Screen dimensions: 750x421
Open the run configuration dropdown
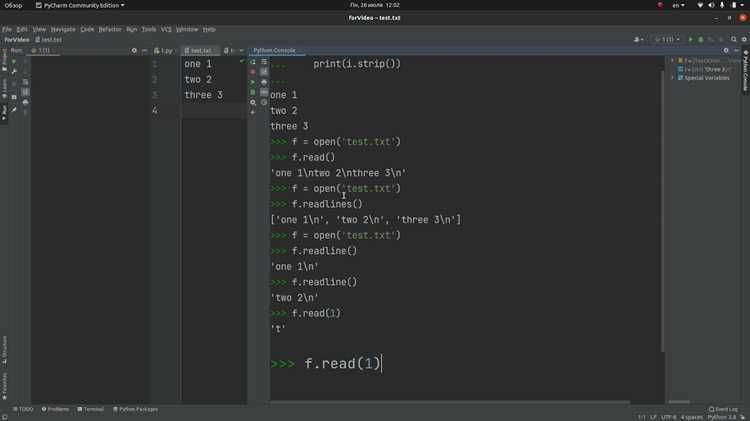point(667,40)
